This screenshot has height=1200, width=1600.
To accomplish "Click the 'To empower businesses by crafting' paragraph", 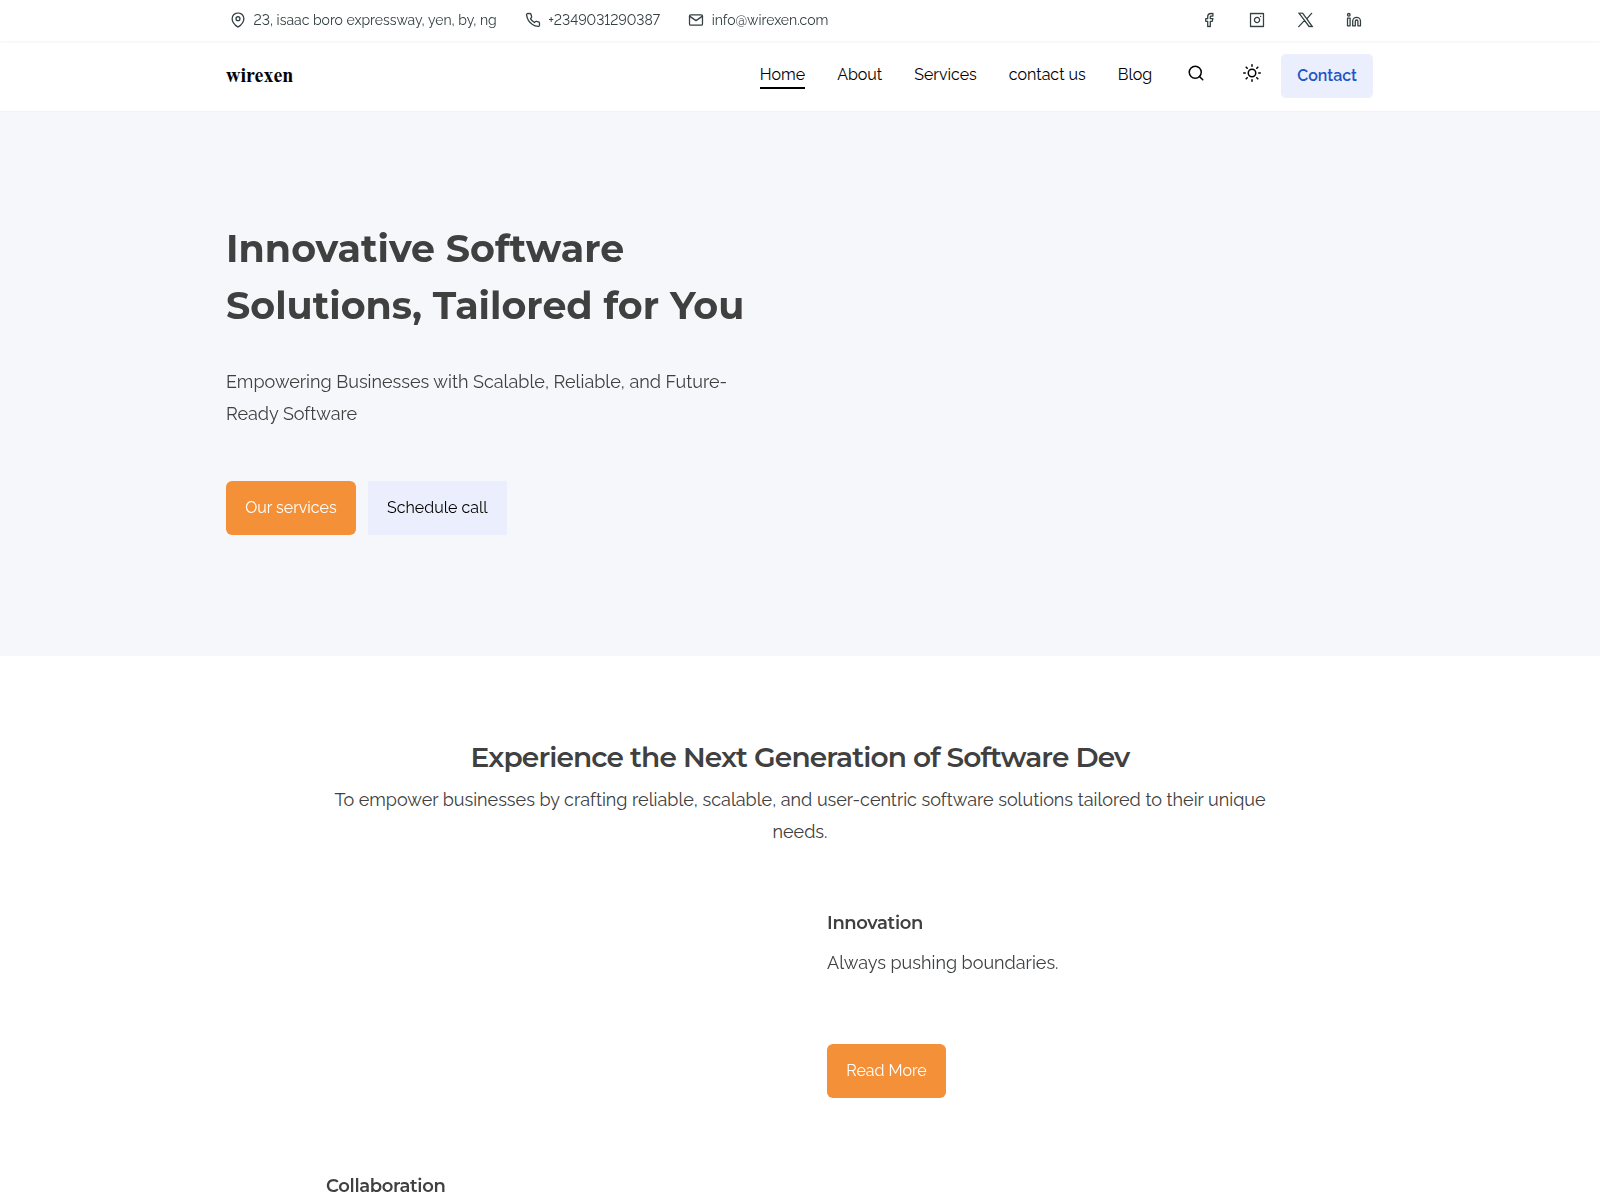I will (x=800, y=816).
